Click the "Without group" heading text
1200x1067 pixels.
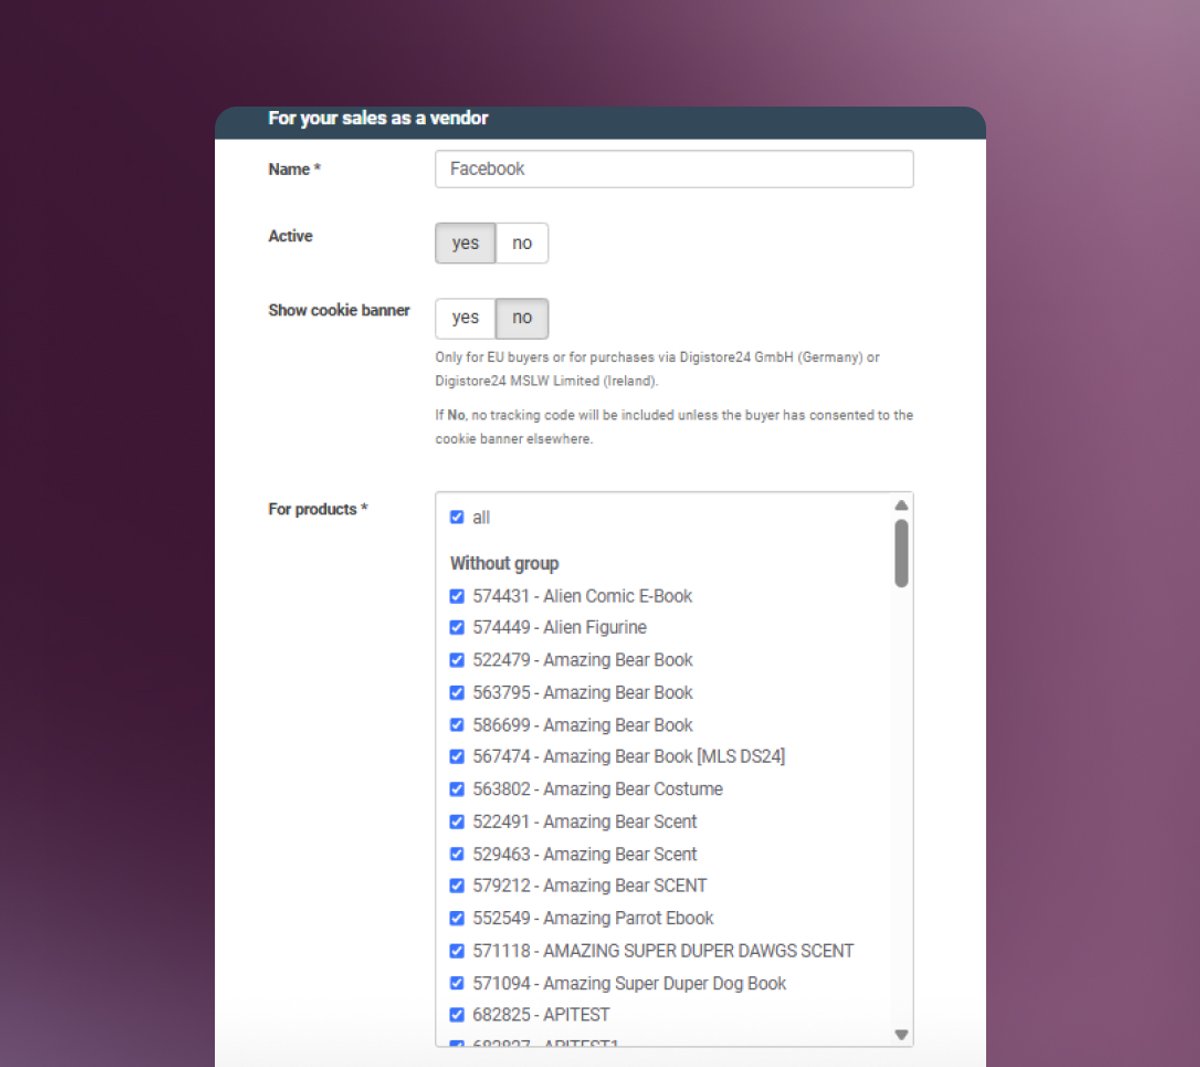tap(504, 563)
